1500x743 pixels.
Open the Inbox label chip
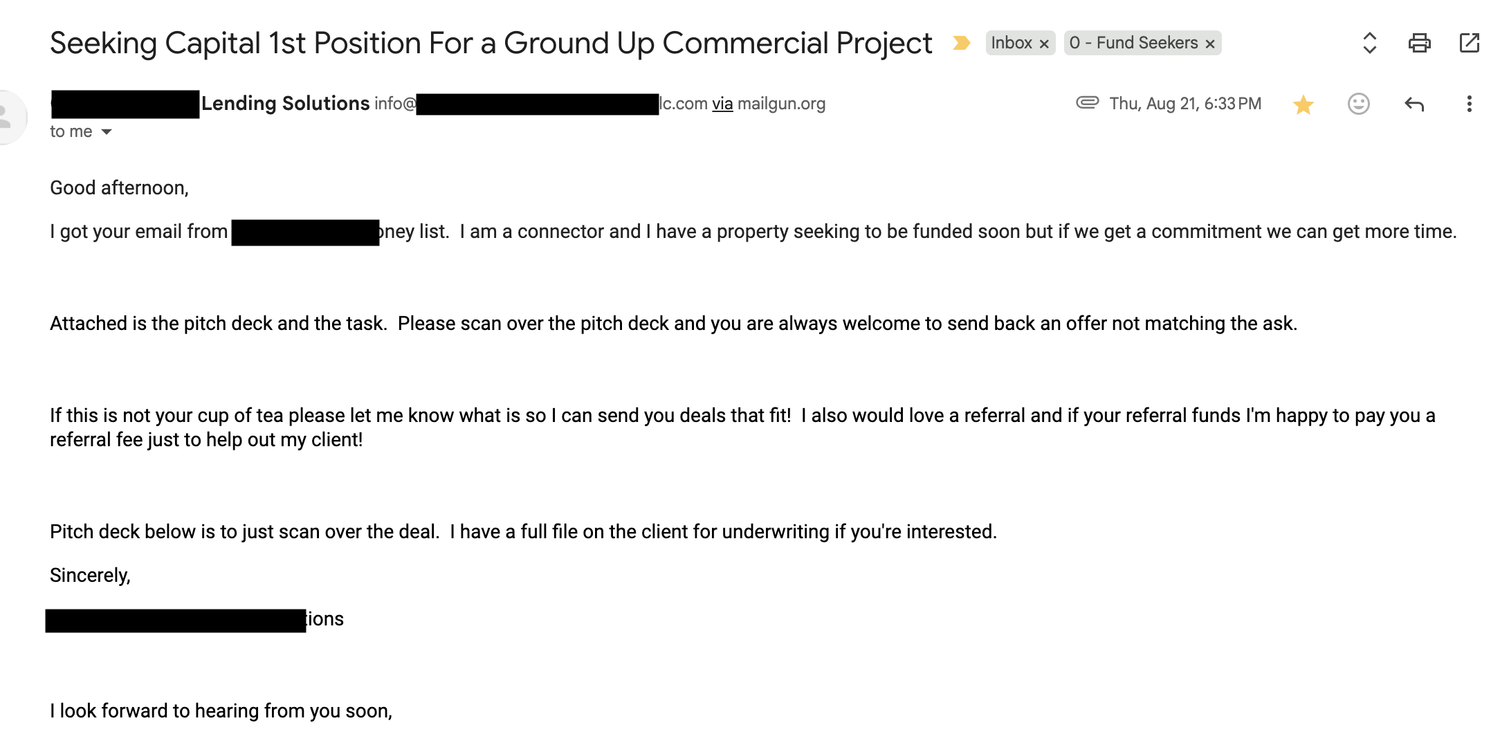click(1011, 43)
